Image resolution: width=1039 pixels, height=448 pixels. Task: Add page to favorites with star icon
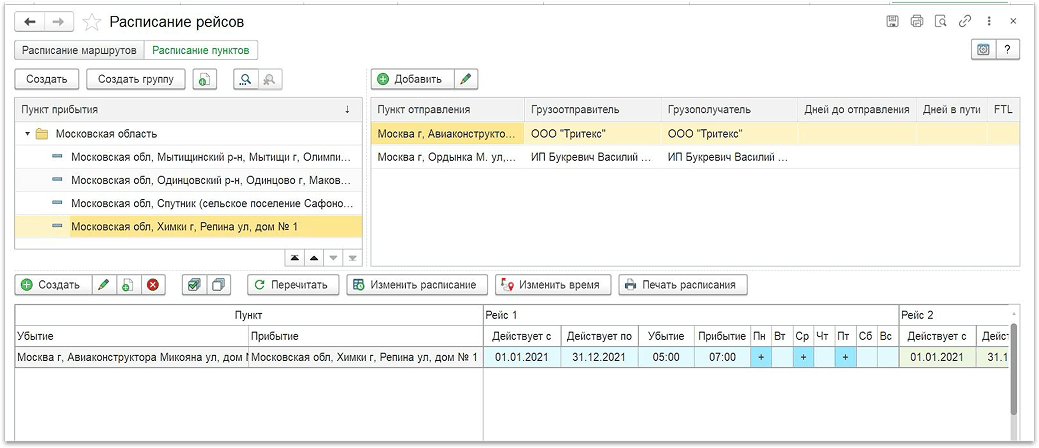[91, 23]
